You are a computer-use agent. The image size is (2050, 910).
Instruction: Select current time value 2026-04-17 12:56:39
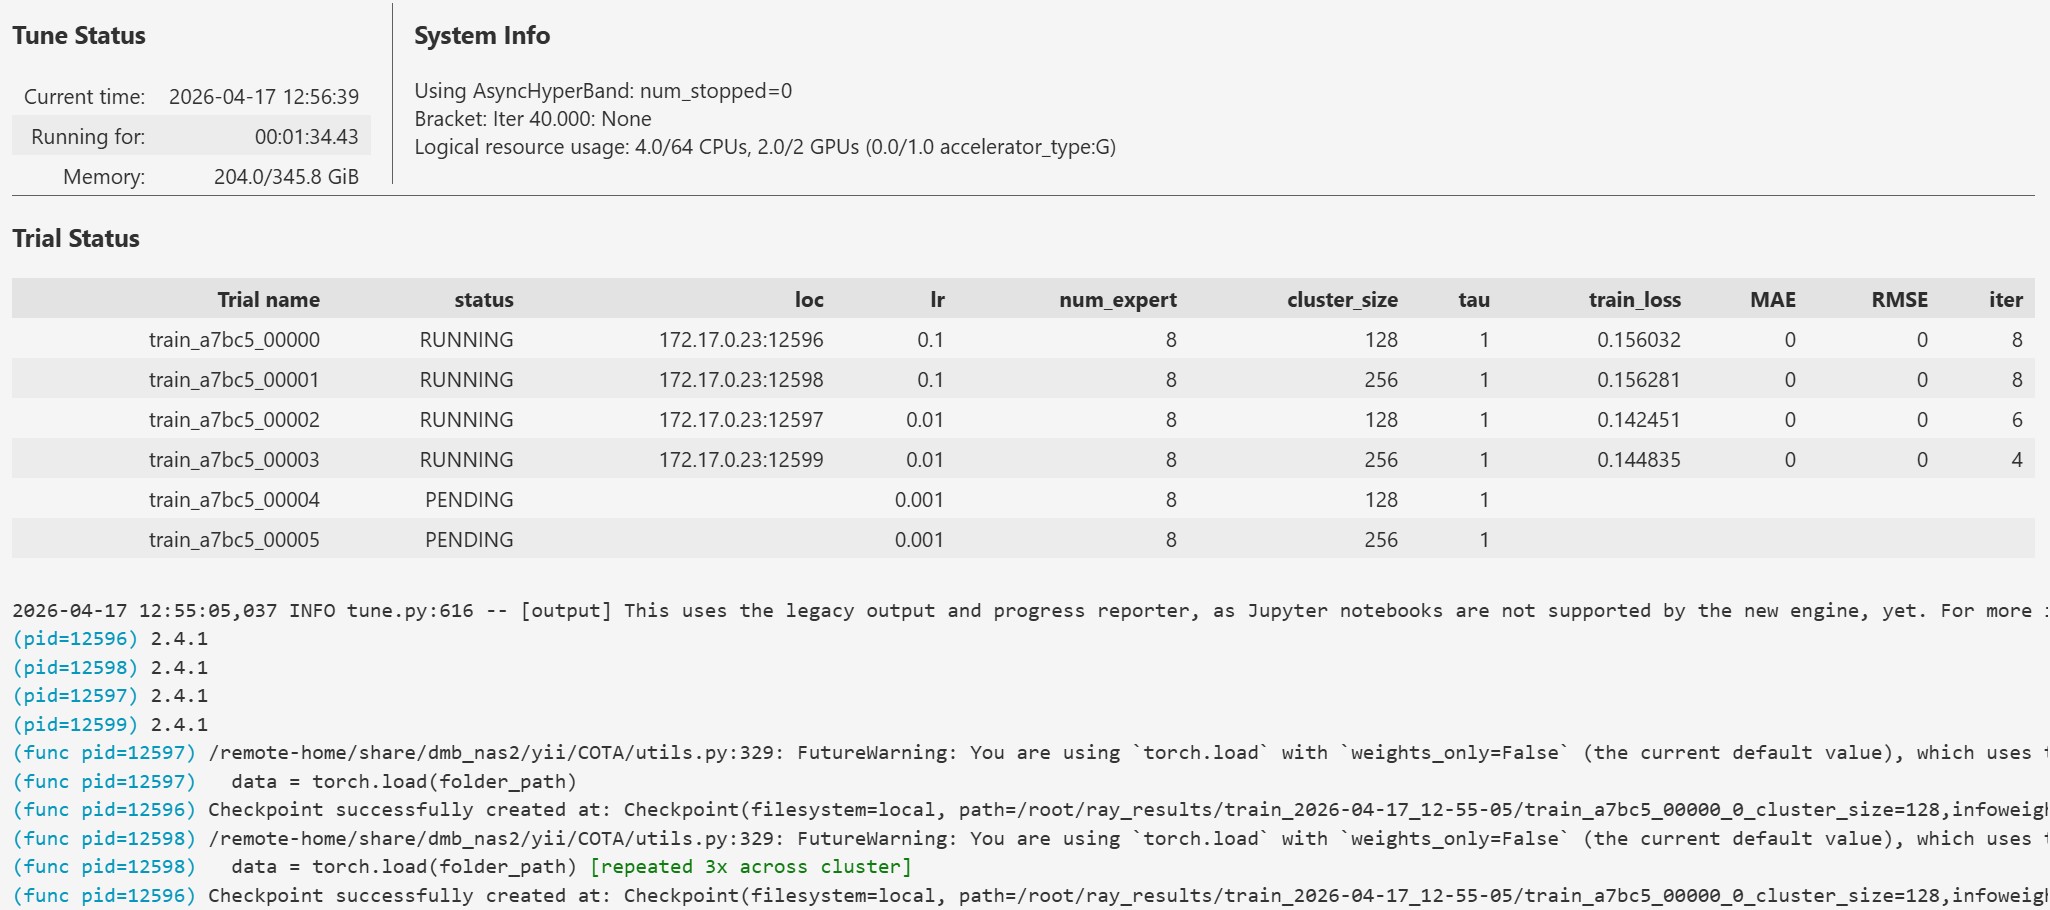(x=264, y=97)
